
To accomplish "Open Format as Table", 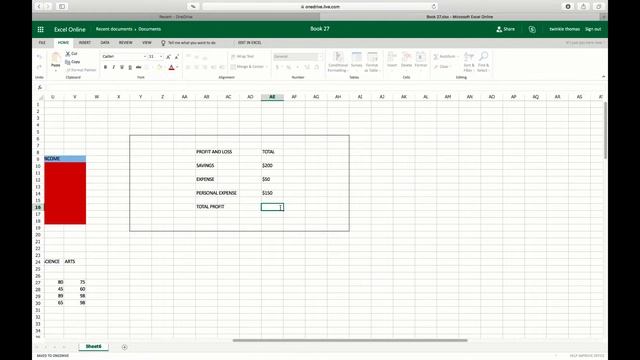I will pos(372,62).
